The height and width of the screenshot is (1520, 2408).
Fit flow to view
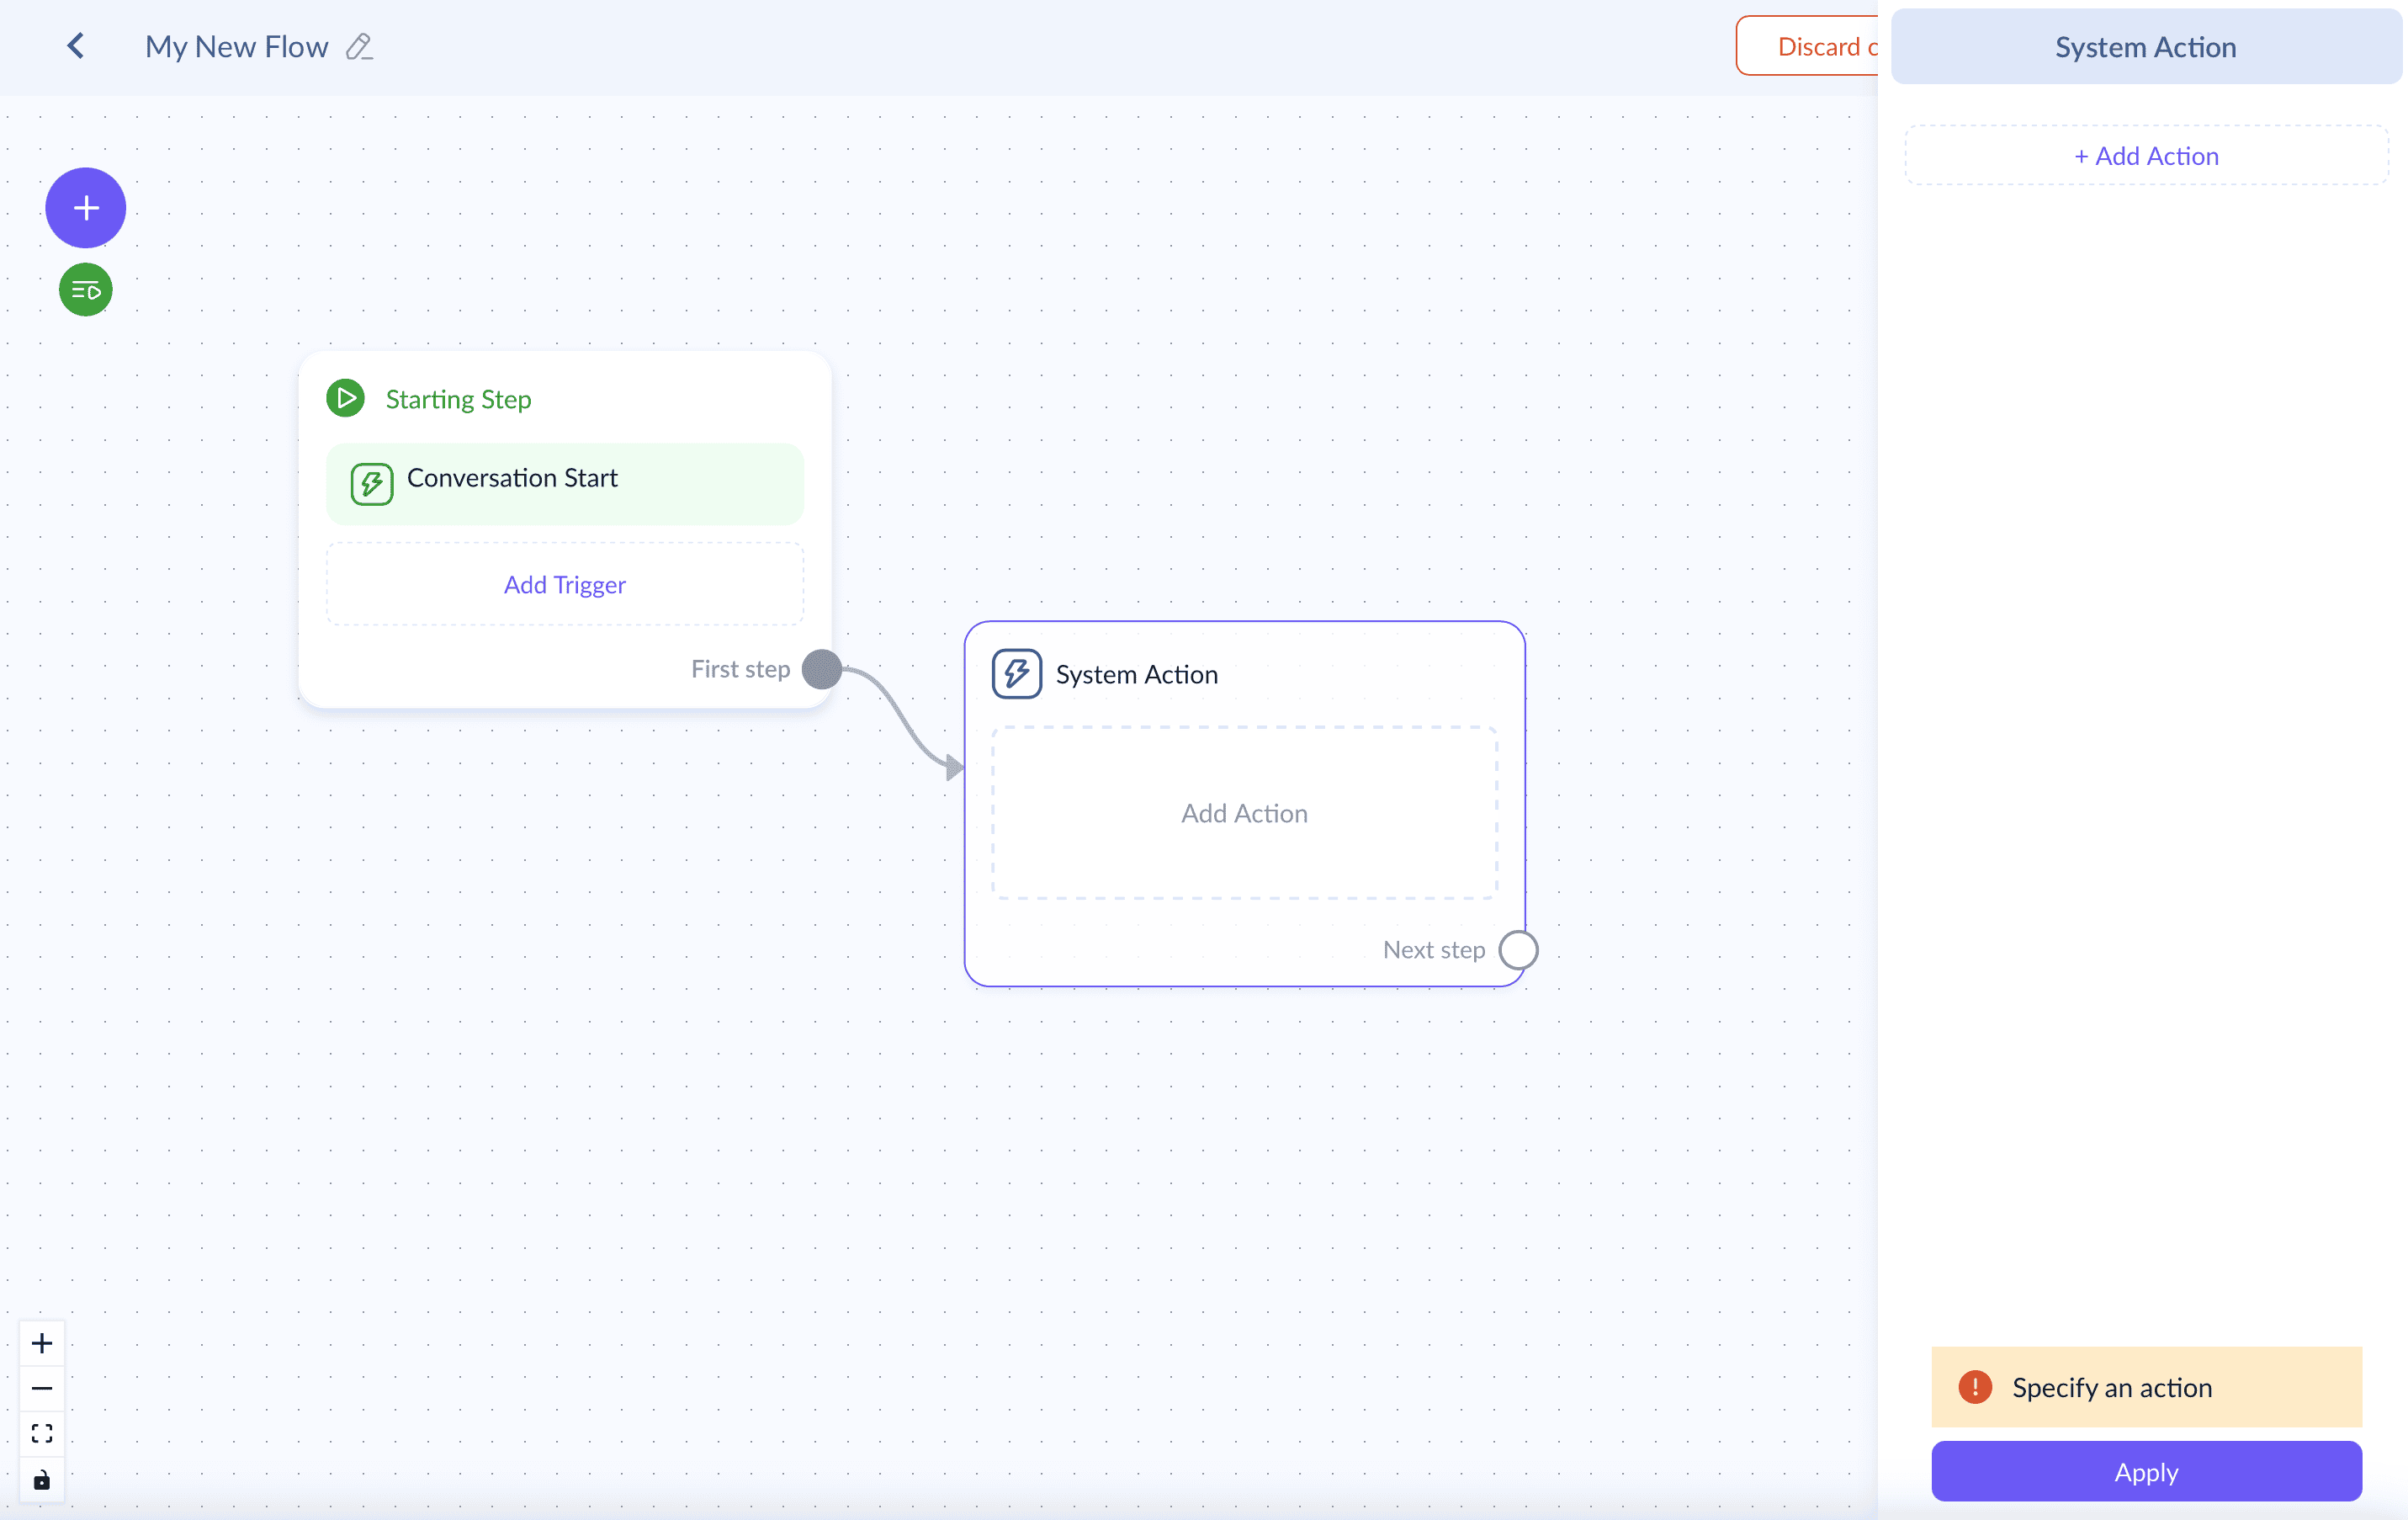point(42,1434)
